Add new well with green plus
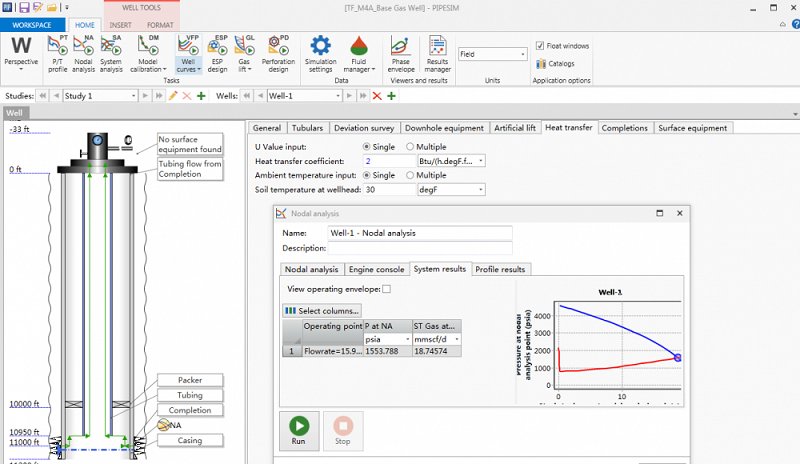 tap(391, 95)
